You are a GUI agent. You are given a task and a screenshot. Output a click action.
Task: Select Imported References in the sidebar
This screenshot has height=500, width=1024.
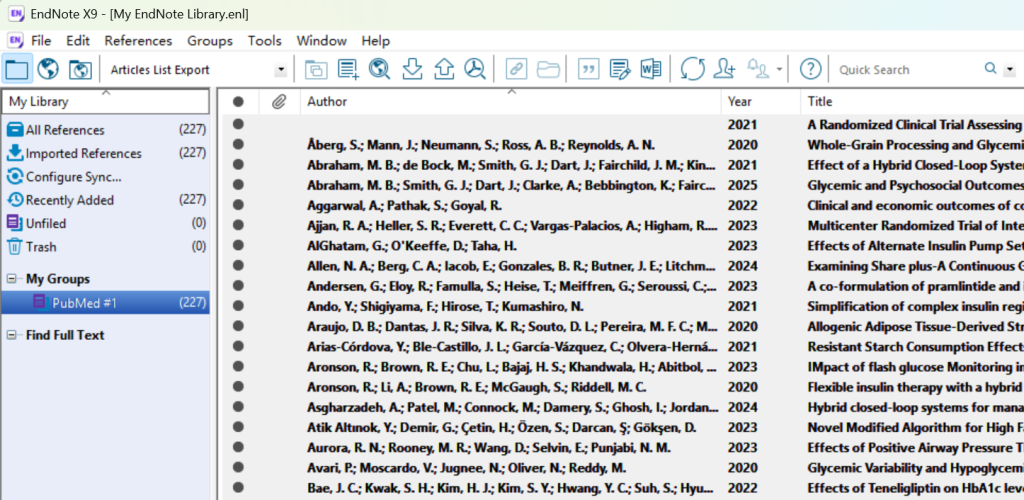point(83,153)
